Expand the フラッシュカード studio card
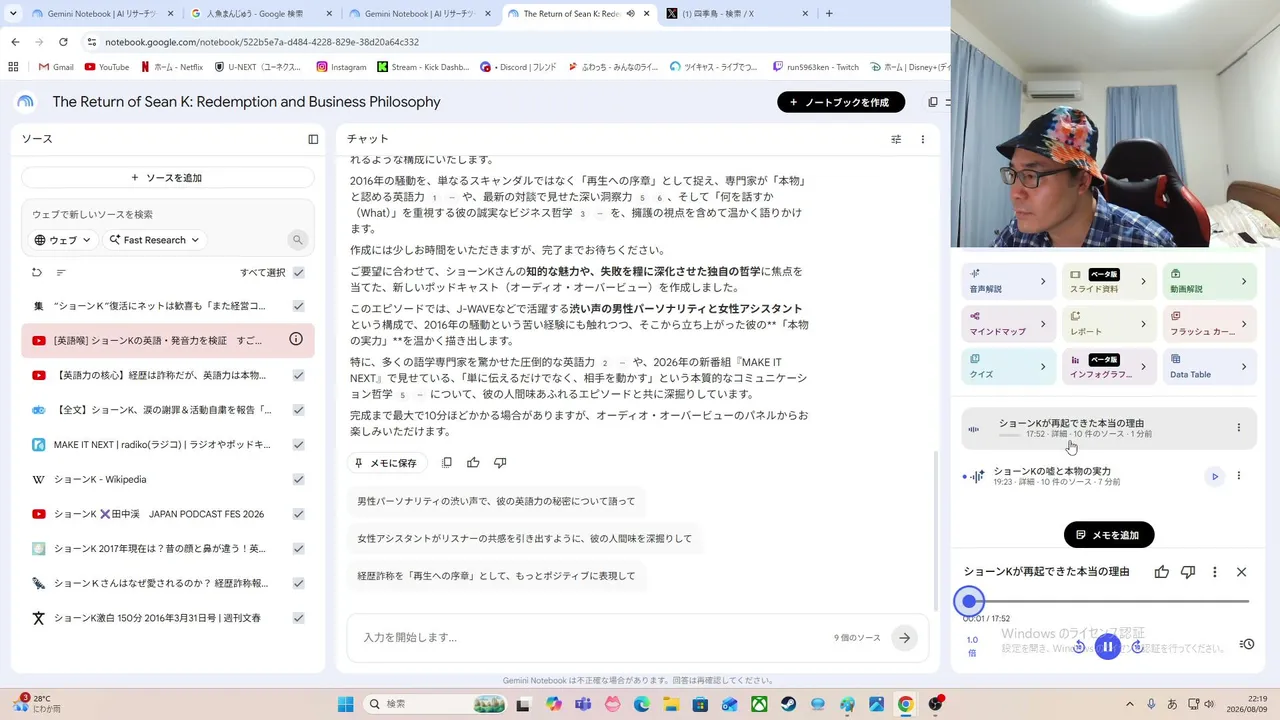Image resolution: width=1280 pixels, height=720 pixels. 1209,324
